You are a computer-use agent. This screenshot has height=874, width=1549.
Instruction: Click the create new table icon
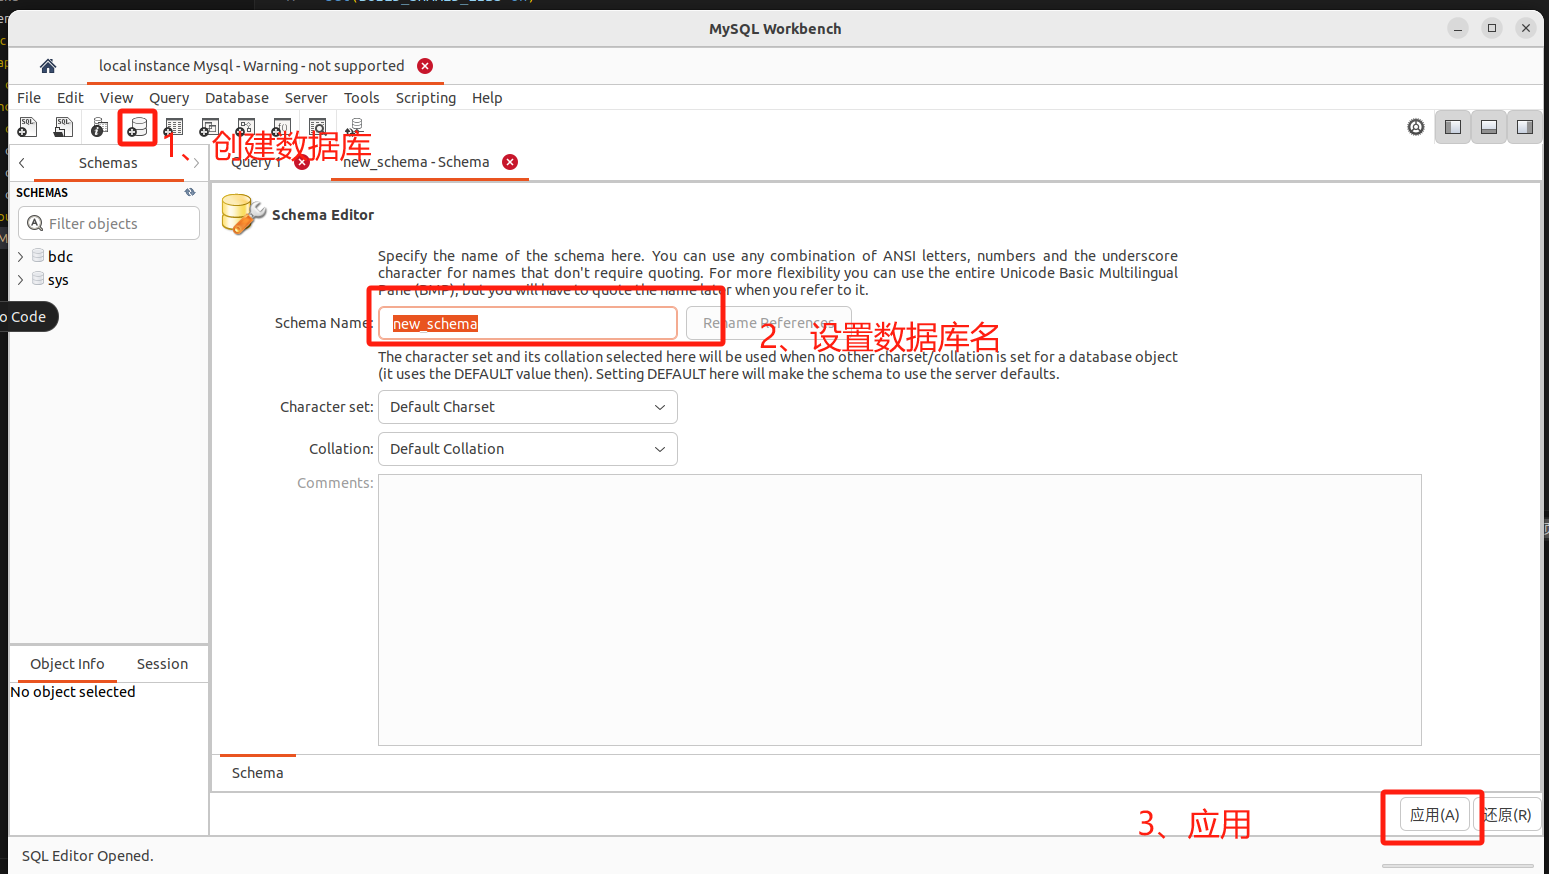[x=174, y=127]
